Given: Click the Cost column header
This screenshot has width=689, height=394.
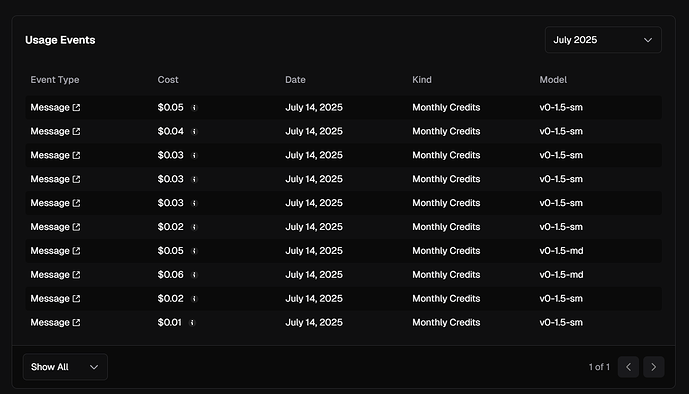Looking at the screenshot, I should (168, 80).
